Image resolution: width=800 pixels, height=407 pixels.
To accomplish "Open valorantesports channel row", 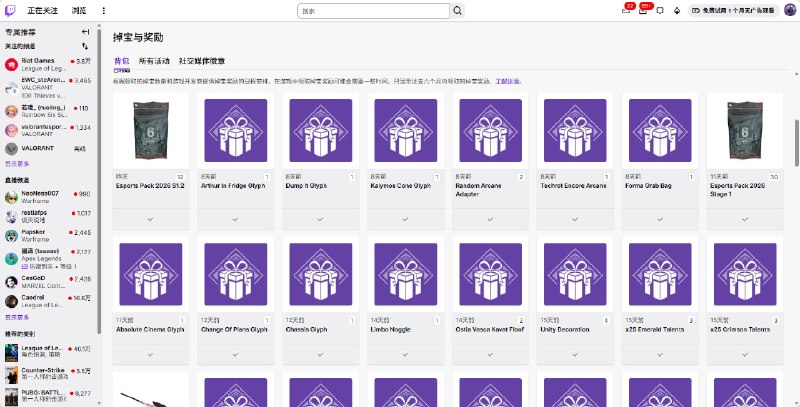I will pyautogui.click(x=48, y=130).
